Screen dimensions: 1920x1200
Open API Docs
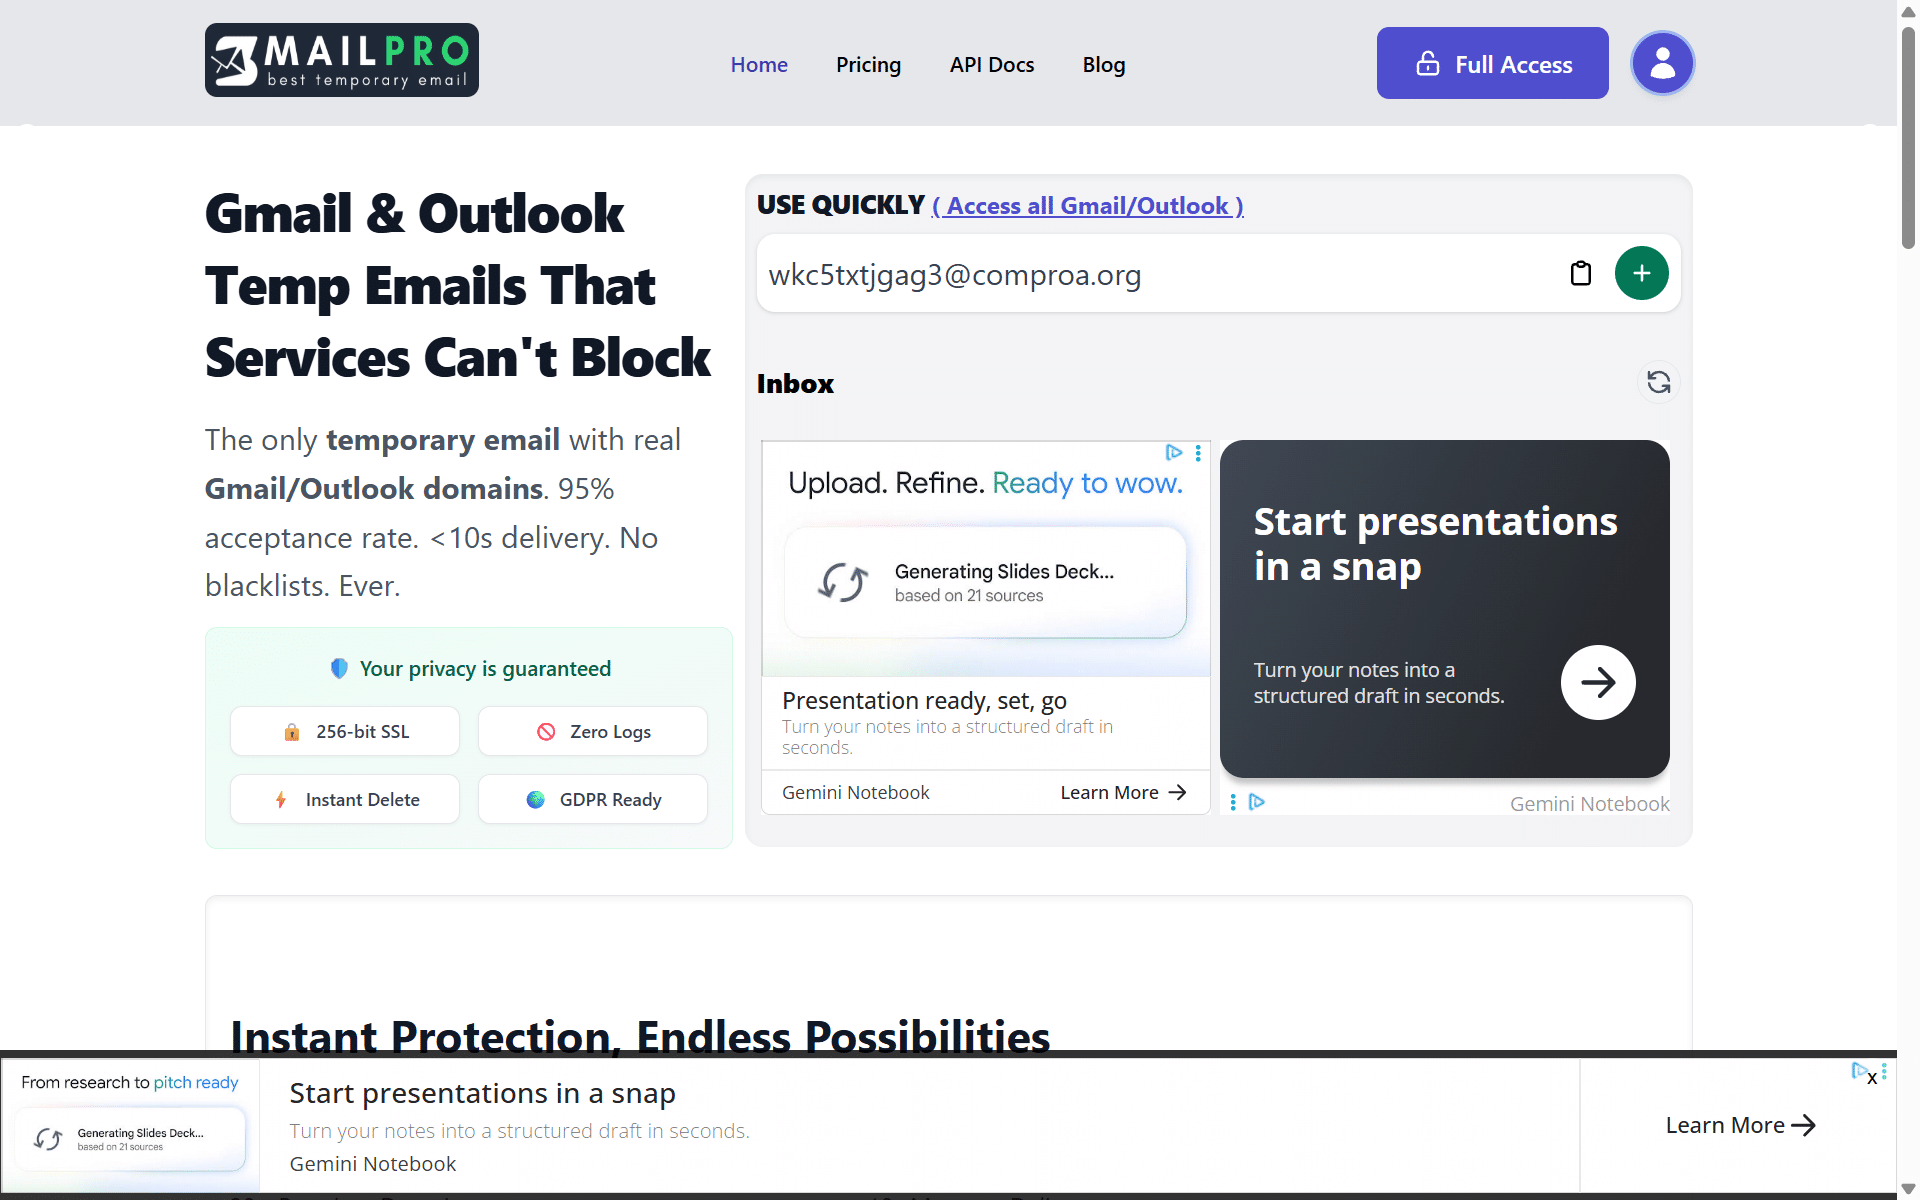[992, 65]
